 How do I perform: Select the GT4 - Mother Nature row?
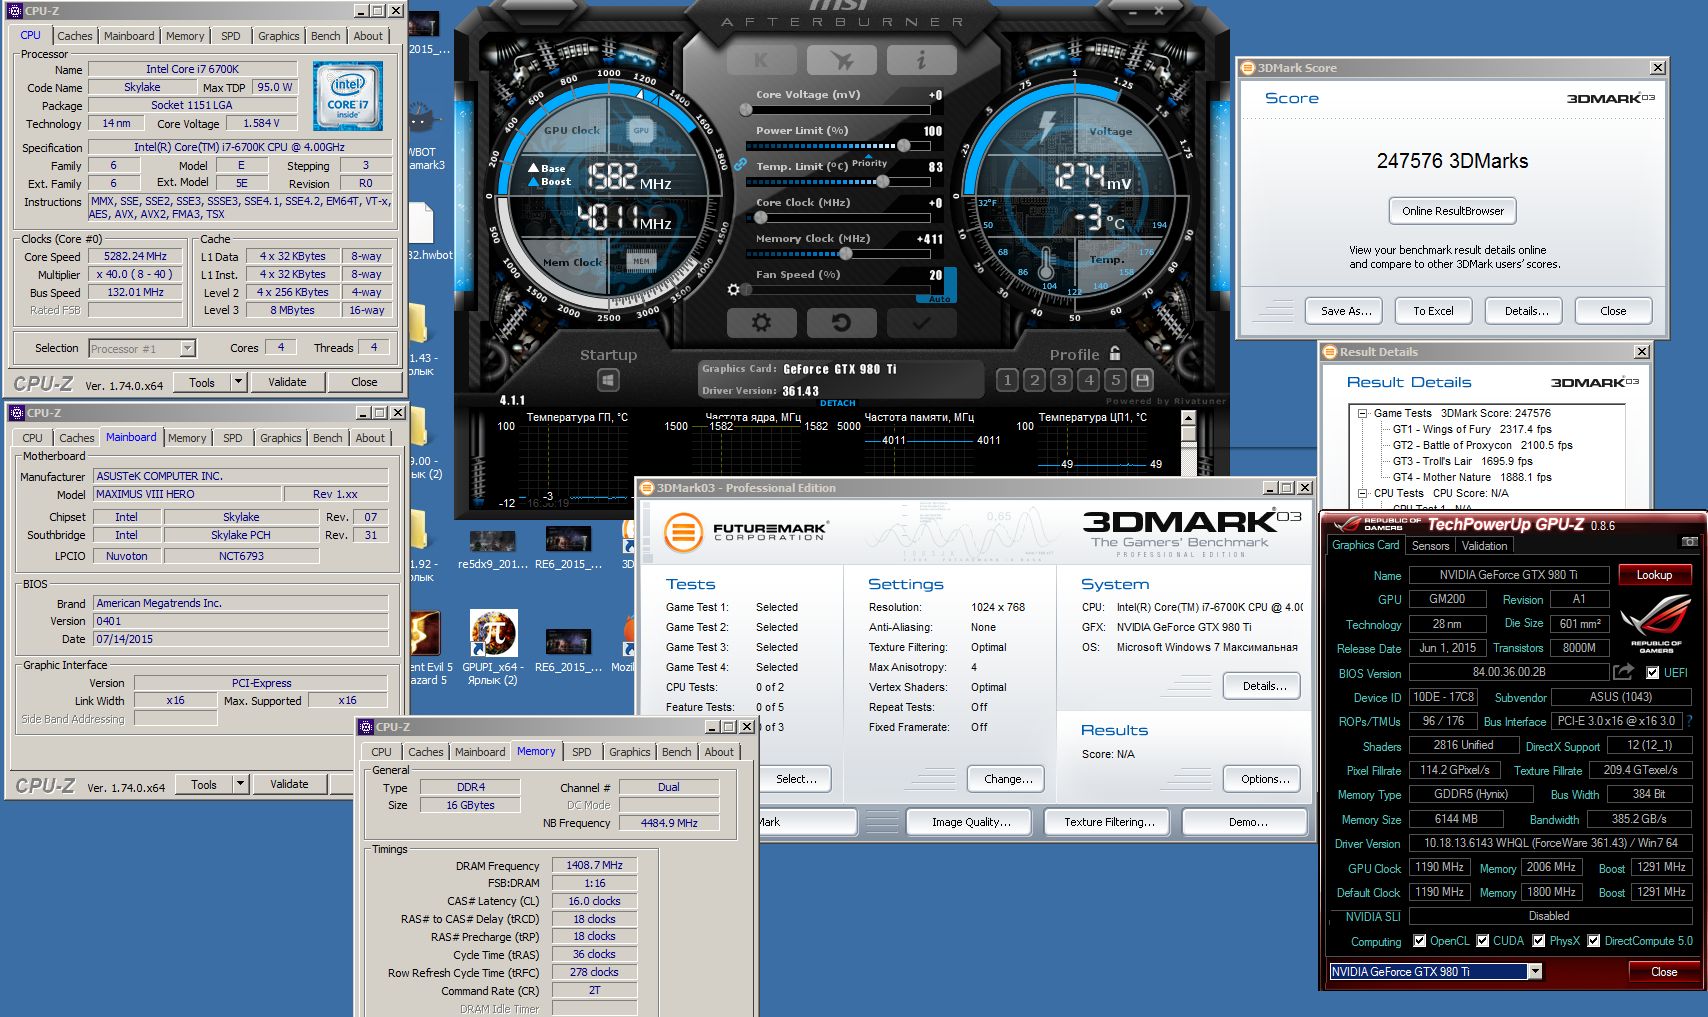click(1472, 477)
